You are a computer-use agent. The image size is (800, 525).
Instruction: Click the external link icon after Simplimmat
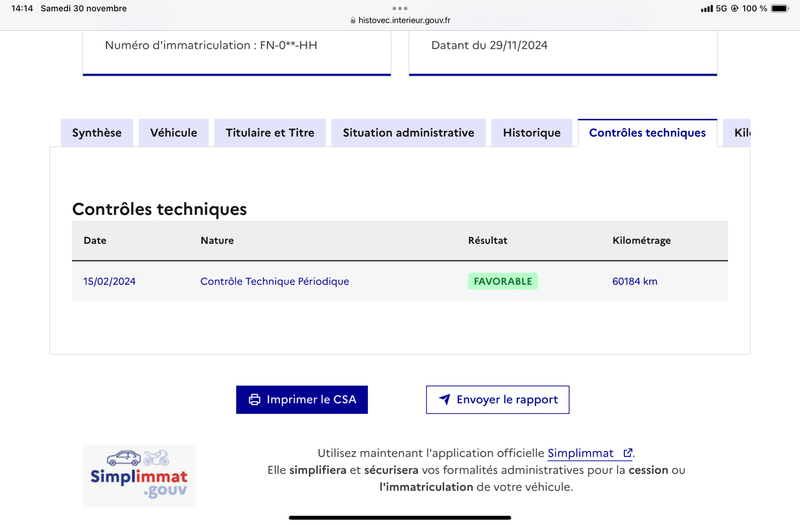(x=628, y=453)
